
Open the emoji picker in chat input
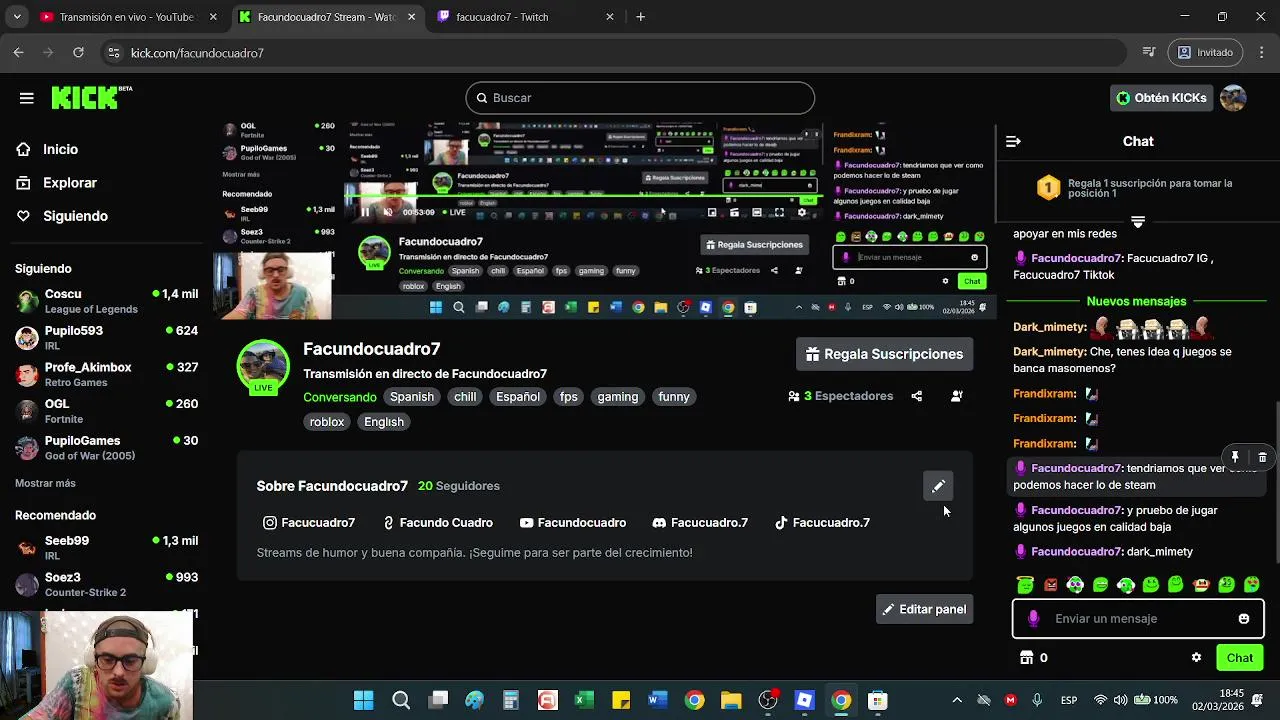[1244, 619]
